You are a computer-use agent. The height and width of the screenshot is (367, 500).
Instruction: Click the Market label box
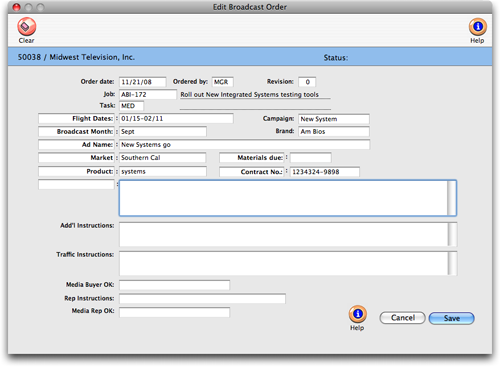(76, 158)
